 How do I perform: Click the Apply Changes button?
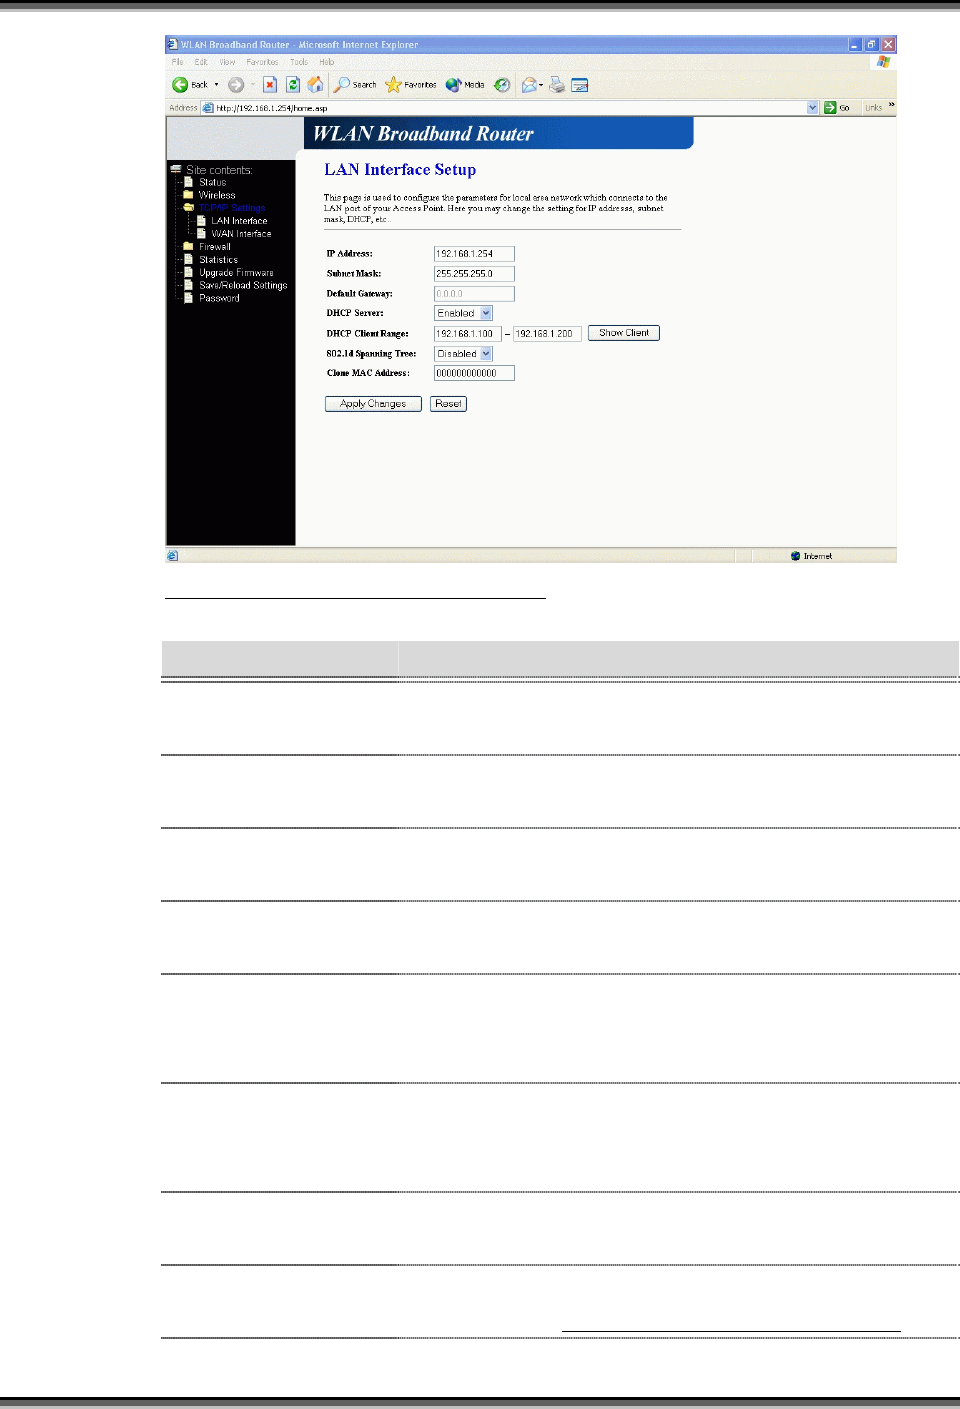(x=373, y=404)
